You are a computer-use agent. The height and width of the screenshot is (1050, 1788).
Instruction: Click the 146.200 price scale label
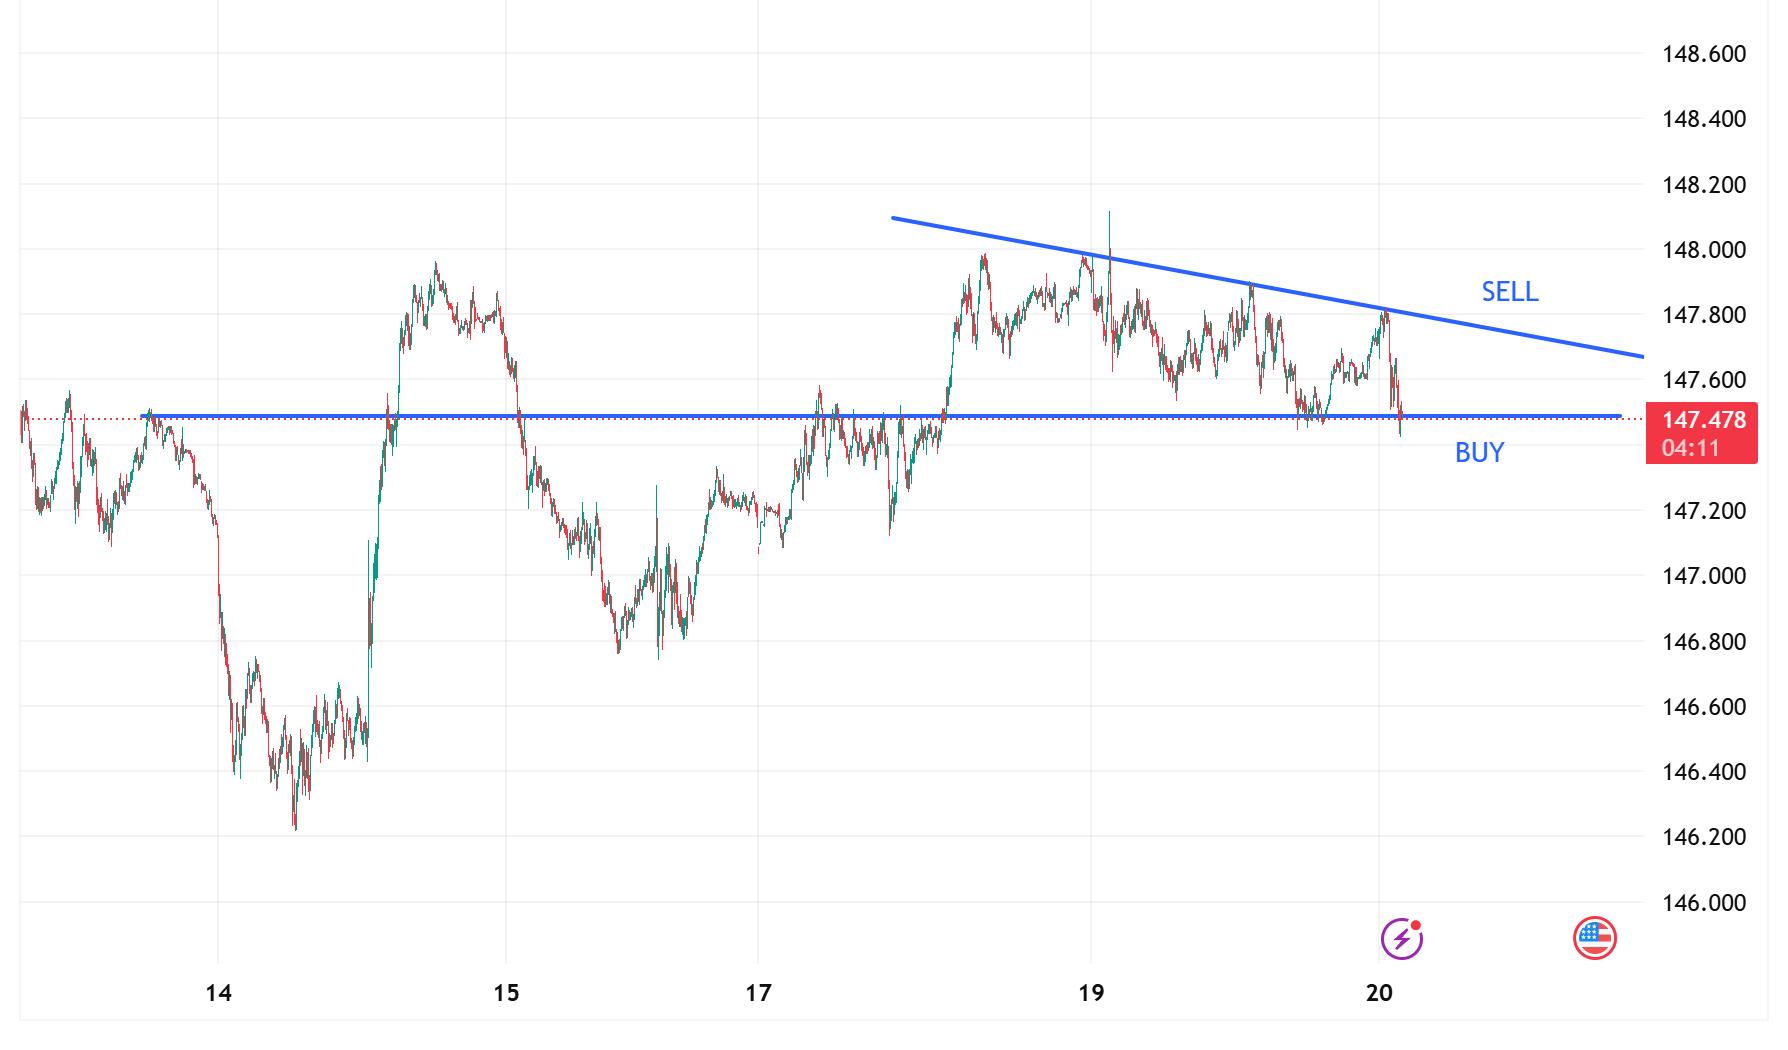tap(1704, 837)
